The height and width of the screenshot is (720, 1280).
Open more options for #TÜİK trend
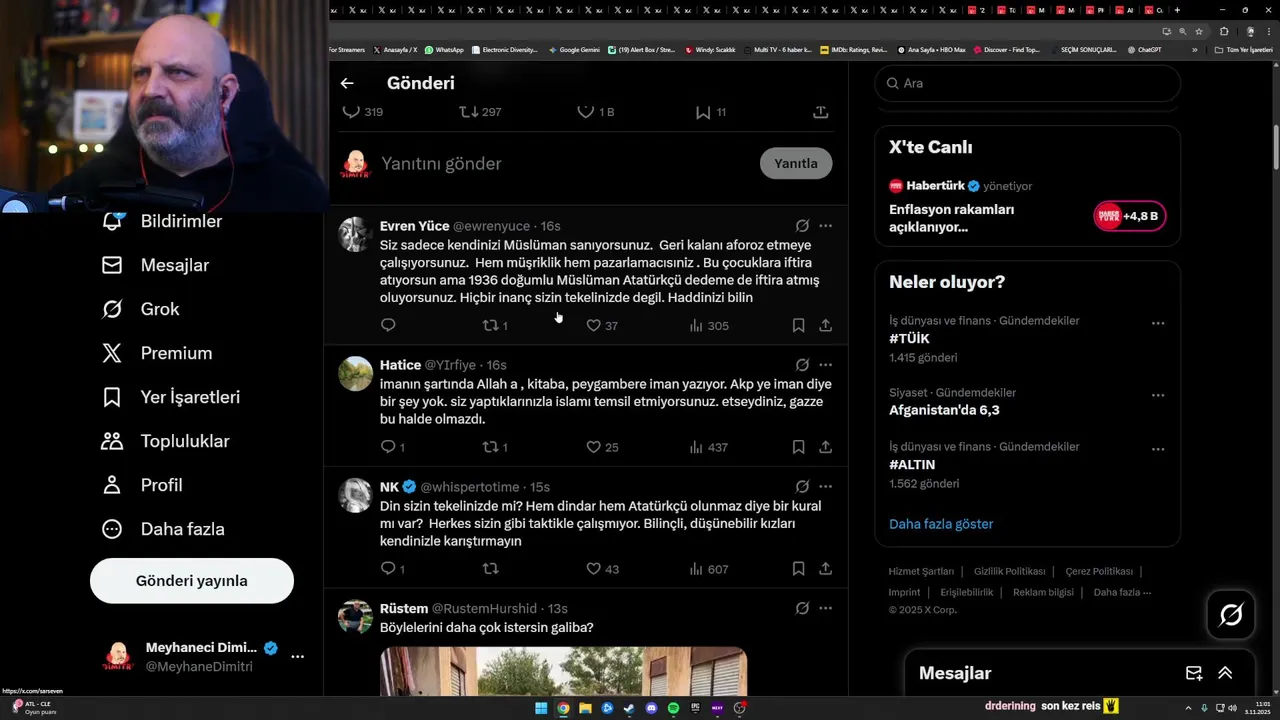pyautogui.click(x=1158, y=323)
